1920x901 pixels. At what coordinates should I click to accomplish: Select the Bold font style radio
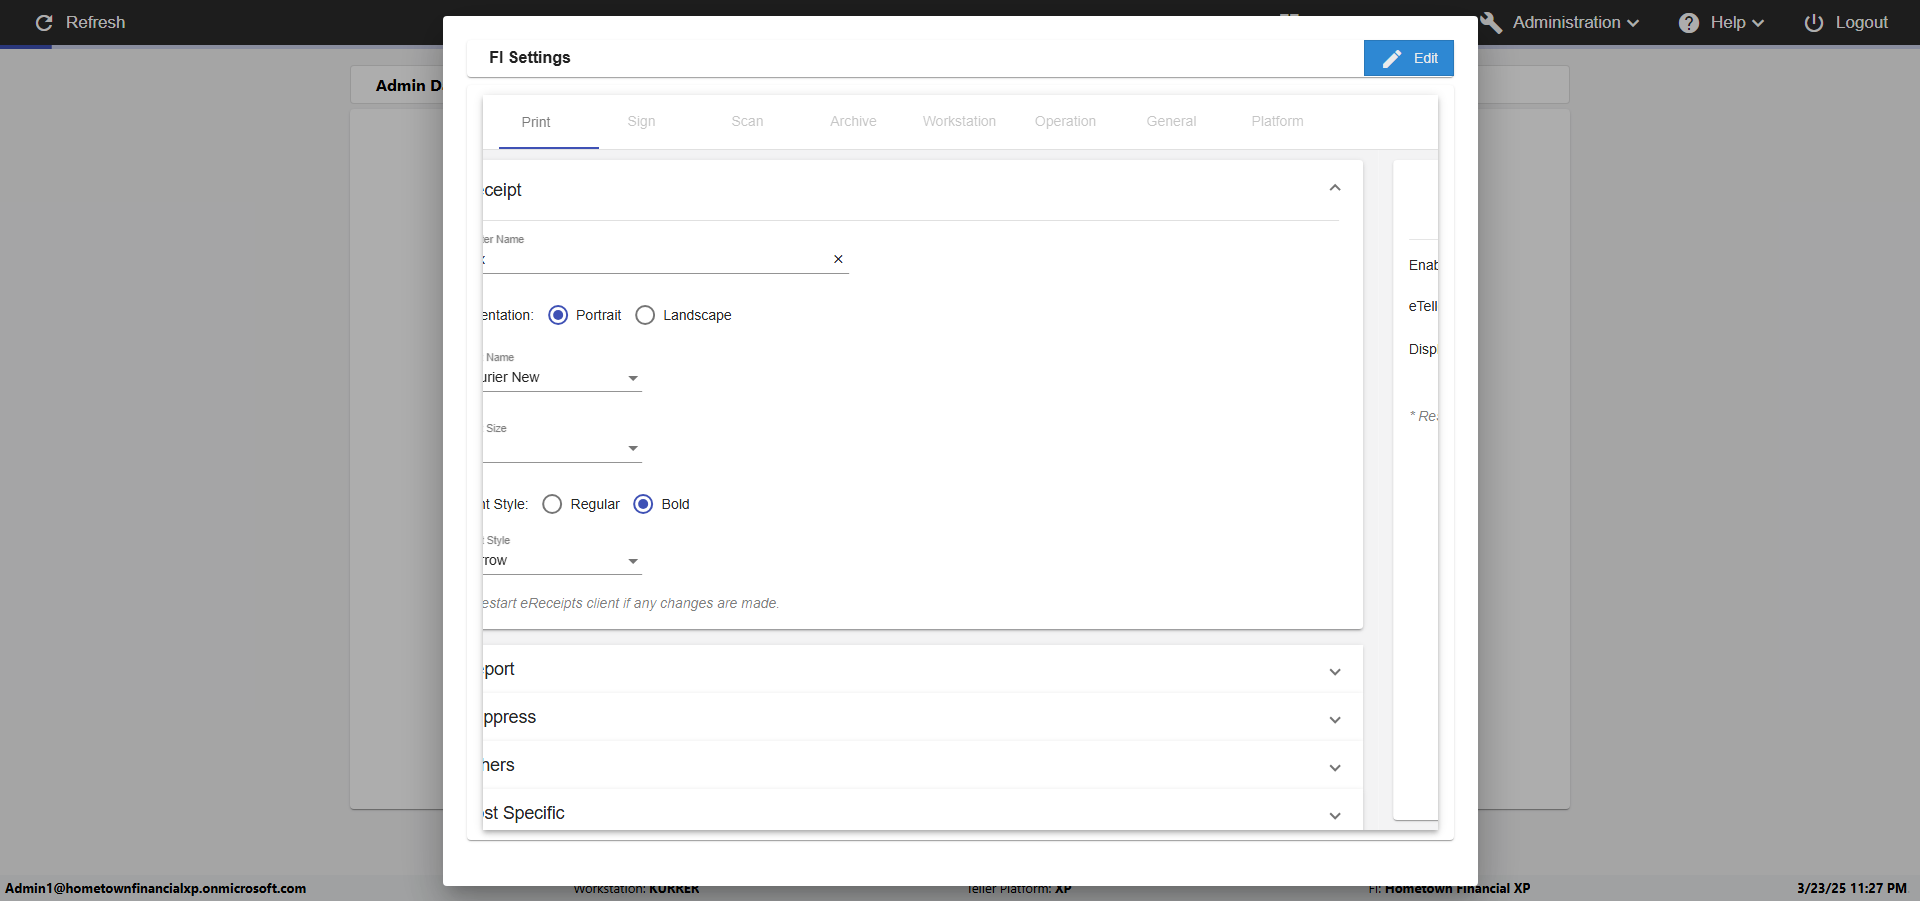643,504
